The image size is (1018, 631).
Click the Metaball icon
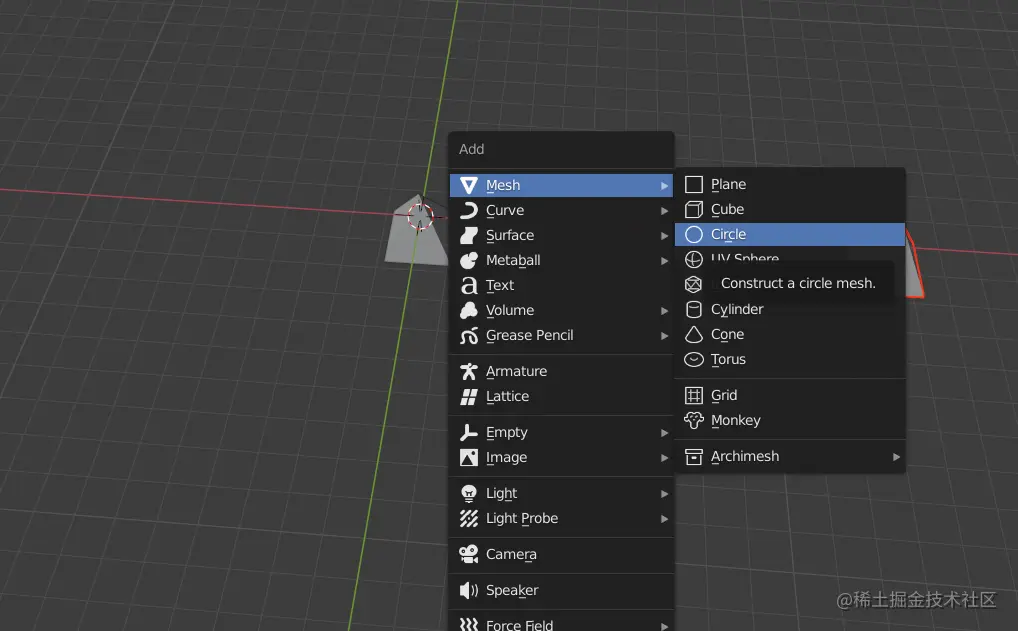coord(469,260)
